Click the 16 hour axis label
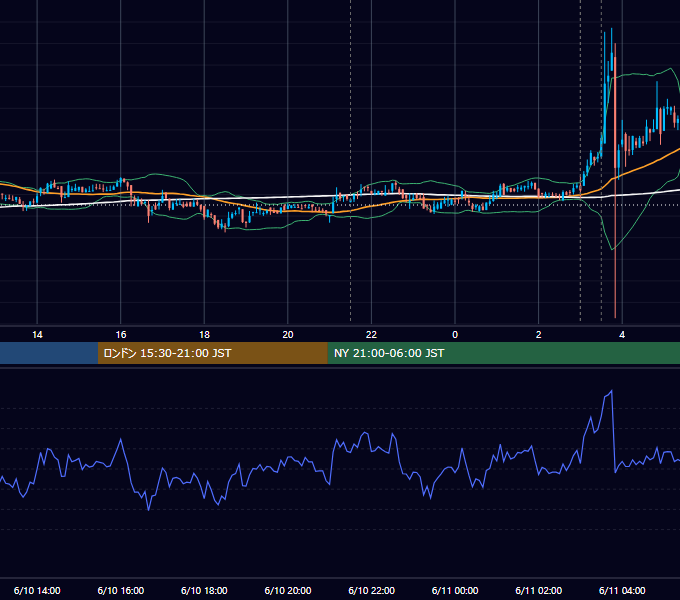Image resolution: width=680 pixels, height=600 pixels. point(121,335)
